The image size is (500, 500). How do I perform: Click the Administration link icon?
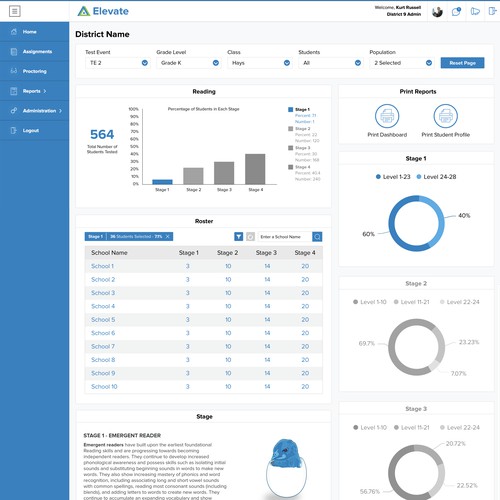14,111
